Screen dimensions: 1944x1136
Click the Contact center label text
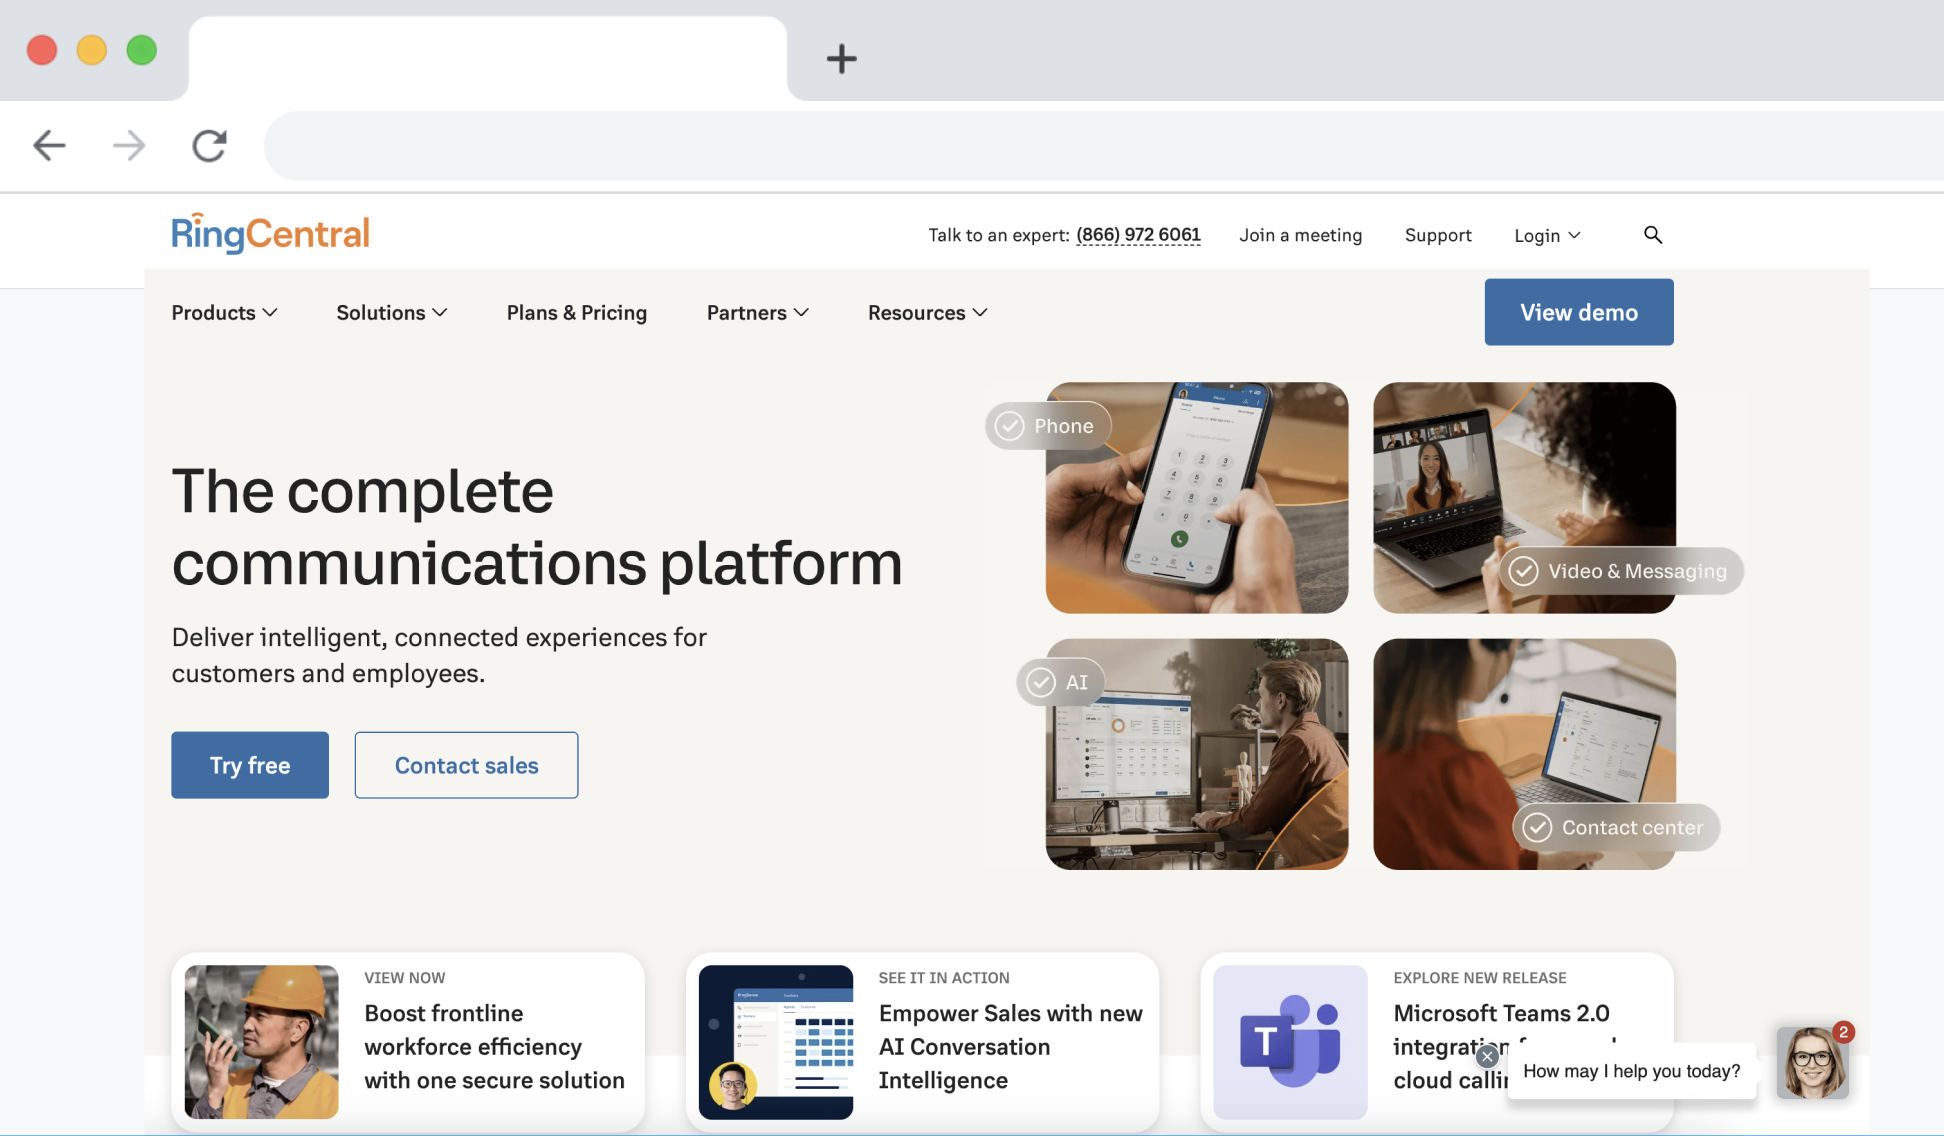tap(1632, 827)
